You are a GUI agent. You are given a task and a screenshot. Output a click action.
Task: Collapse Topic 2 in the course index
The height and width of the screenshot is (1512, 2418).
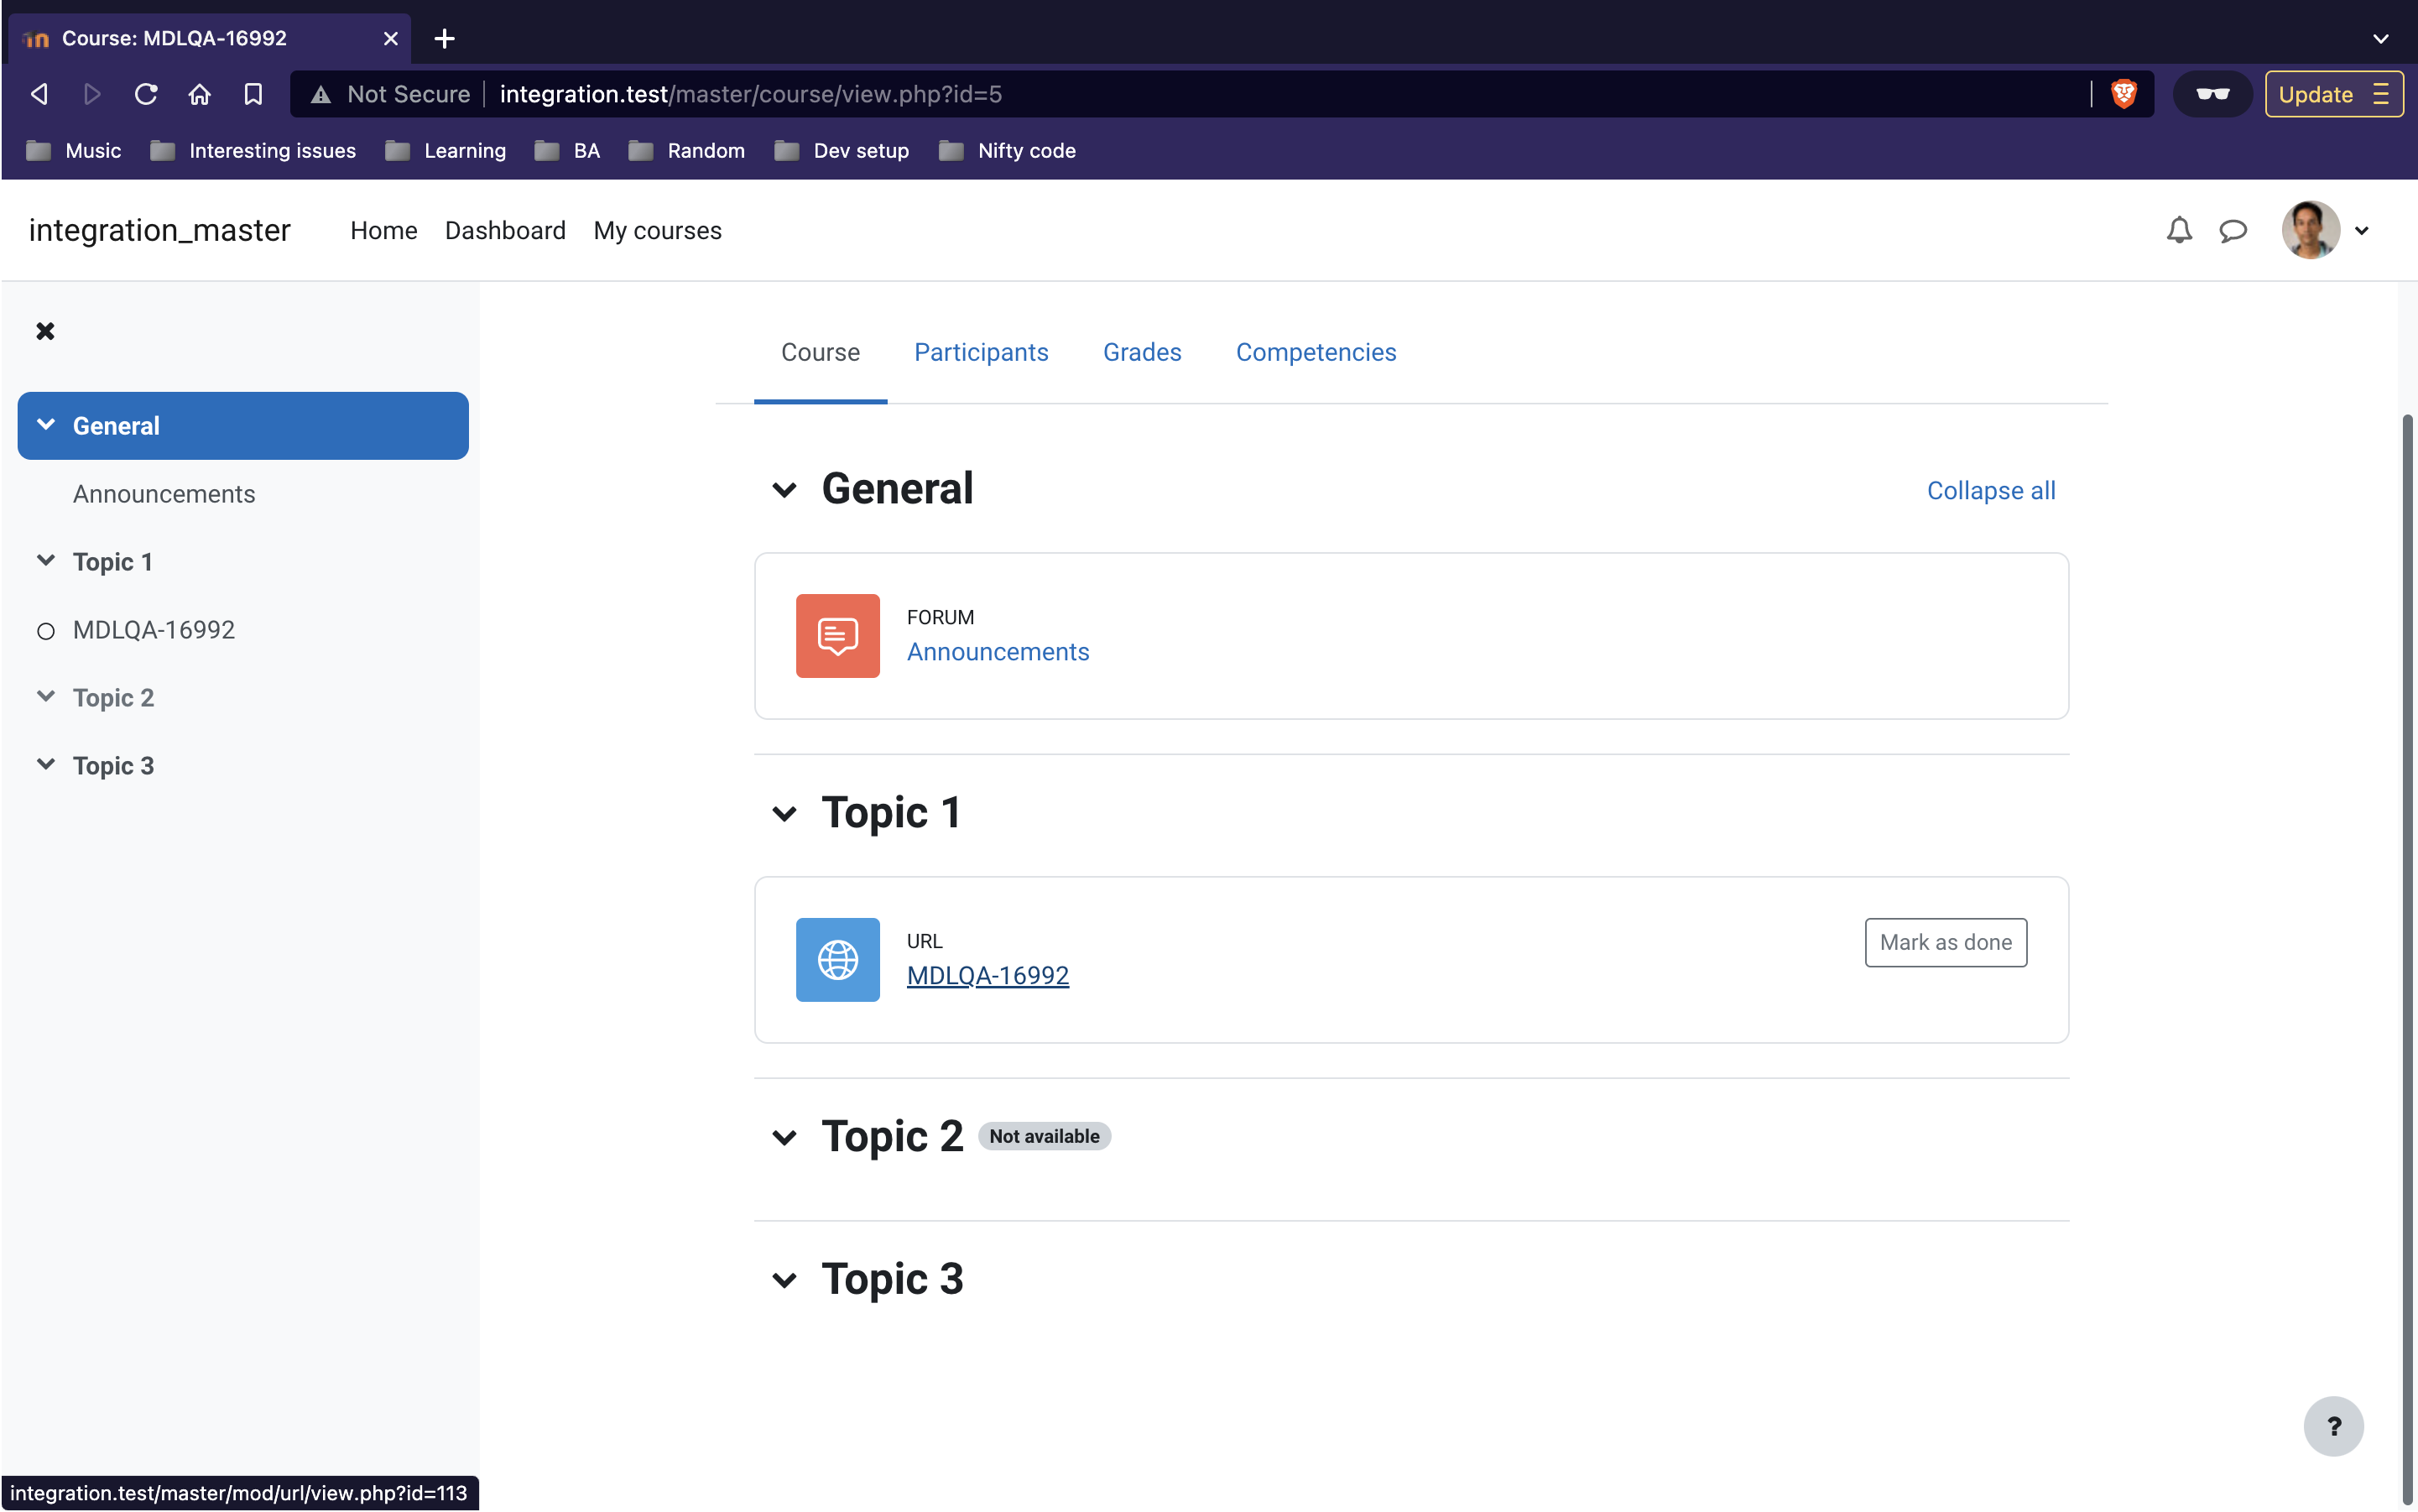click(x=45, y=696)
